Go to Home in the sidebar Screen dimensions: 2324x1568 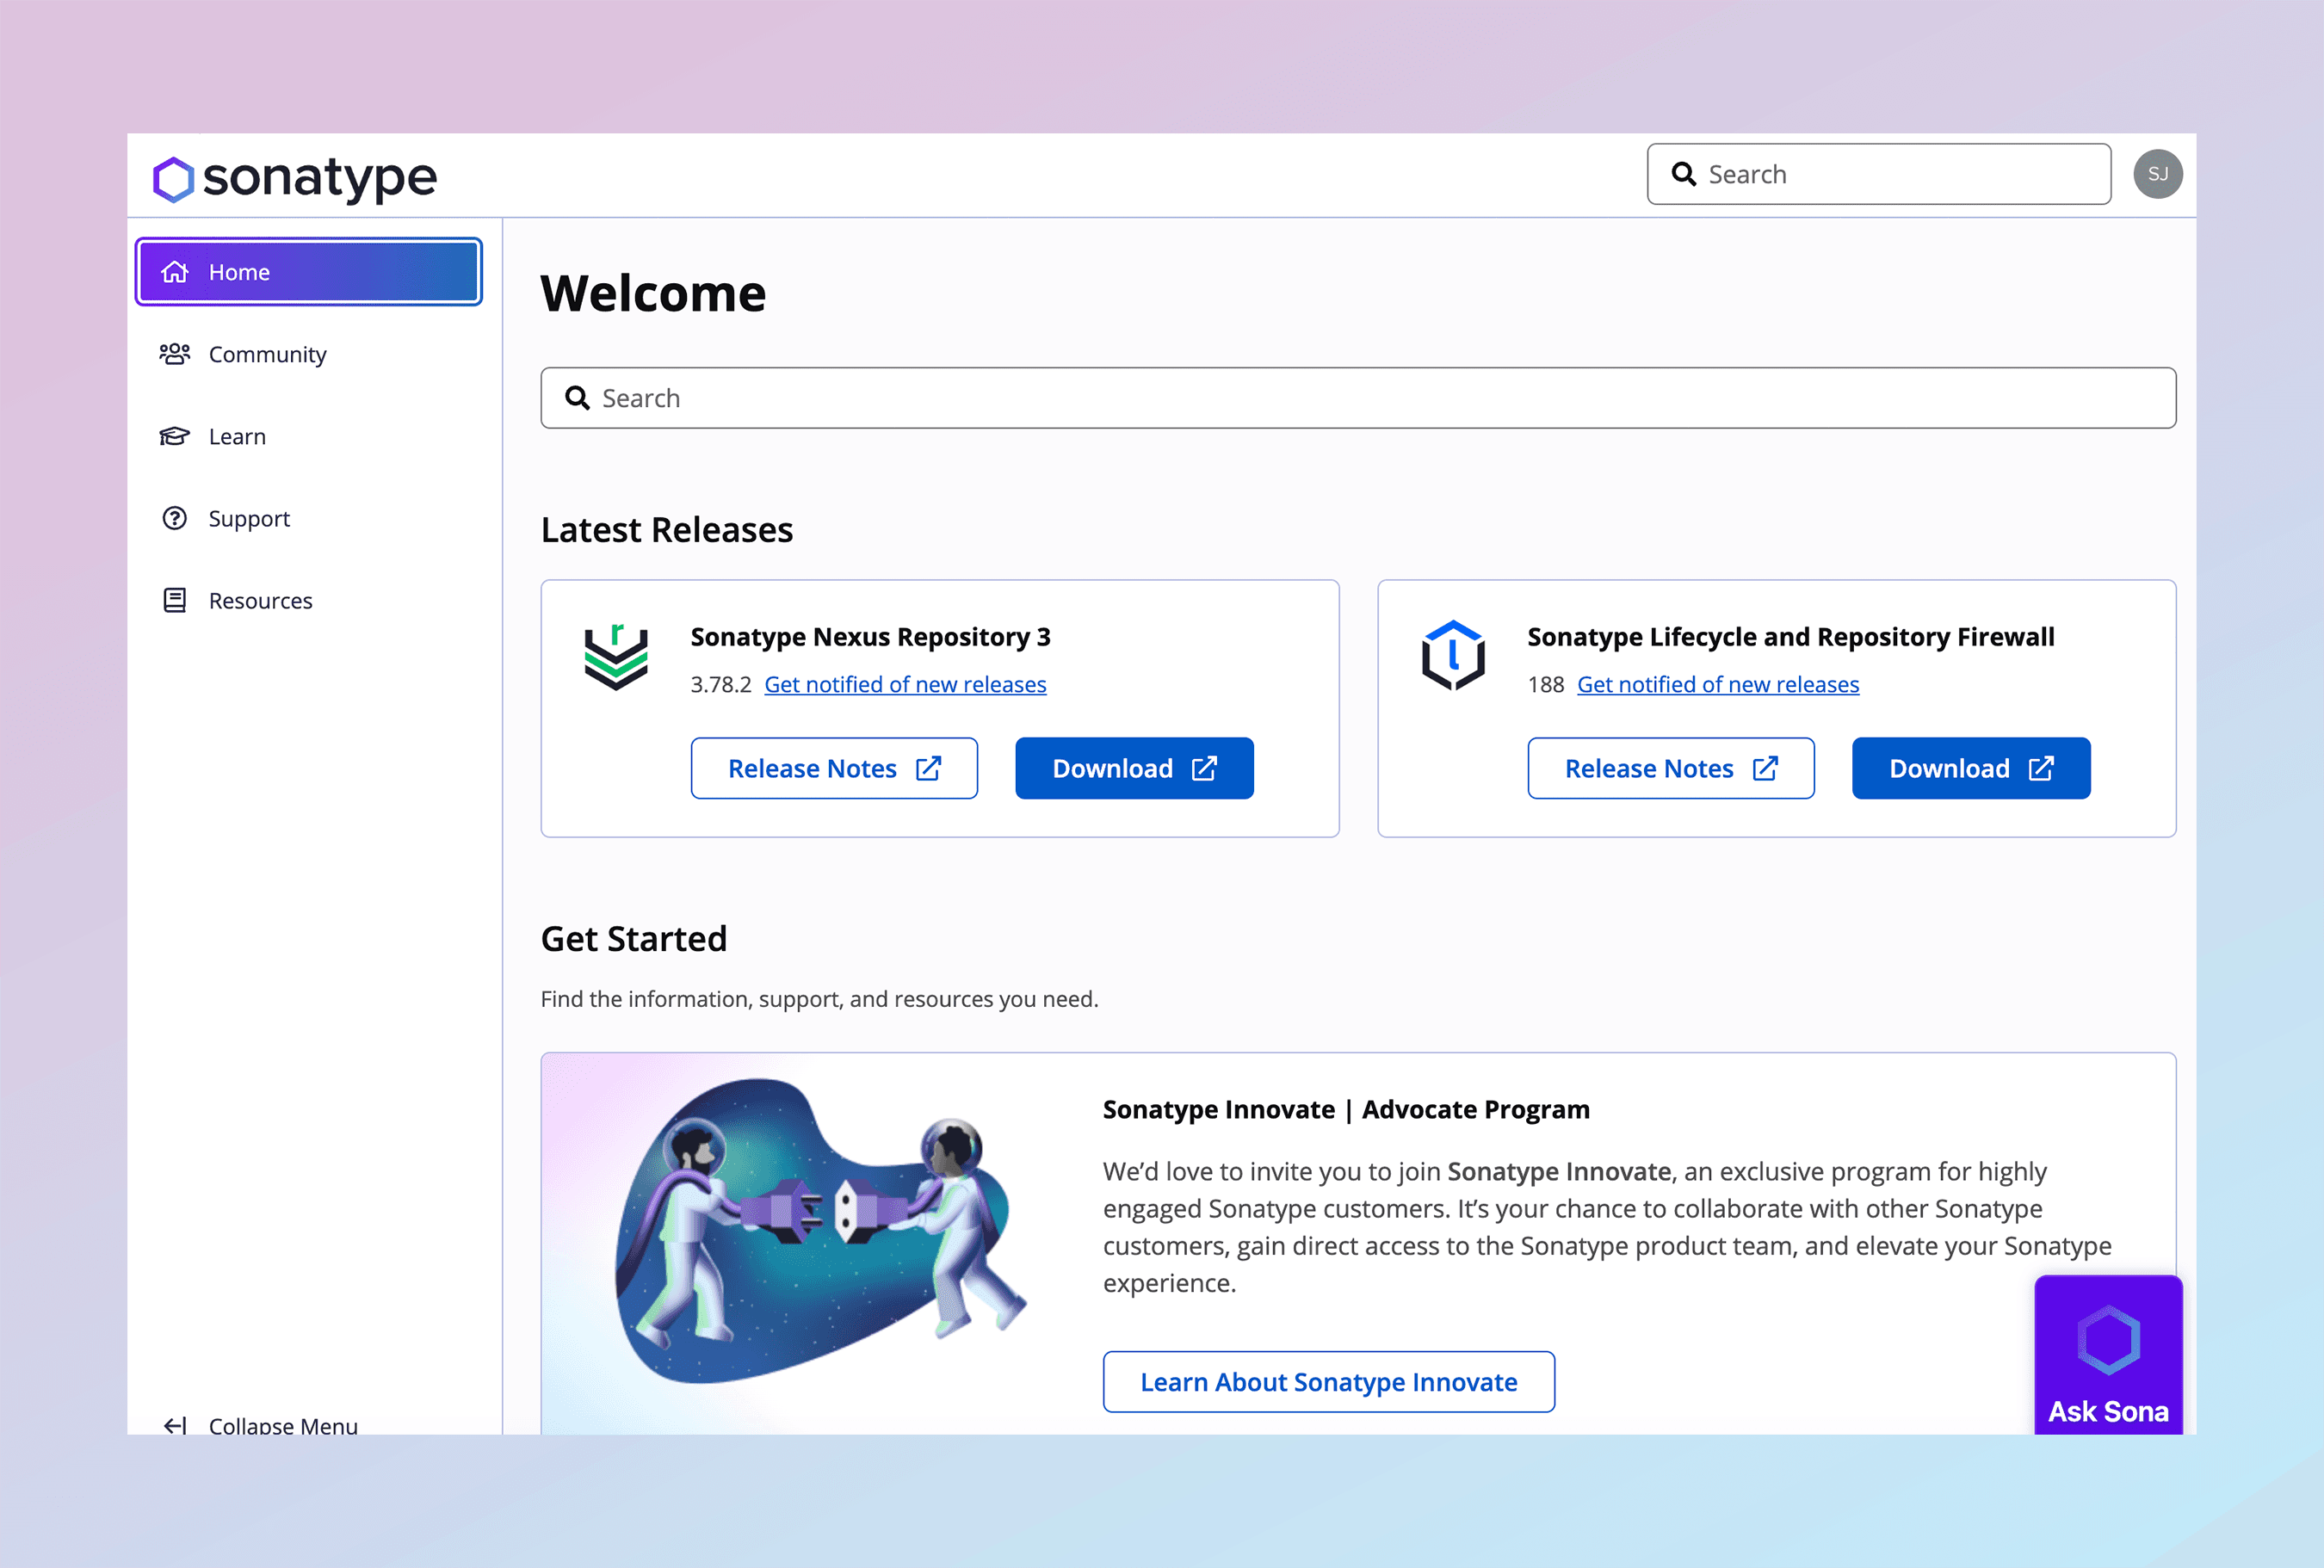pyautogui.click(x=309, y=272)
